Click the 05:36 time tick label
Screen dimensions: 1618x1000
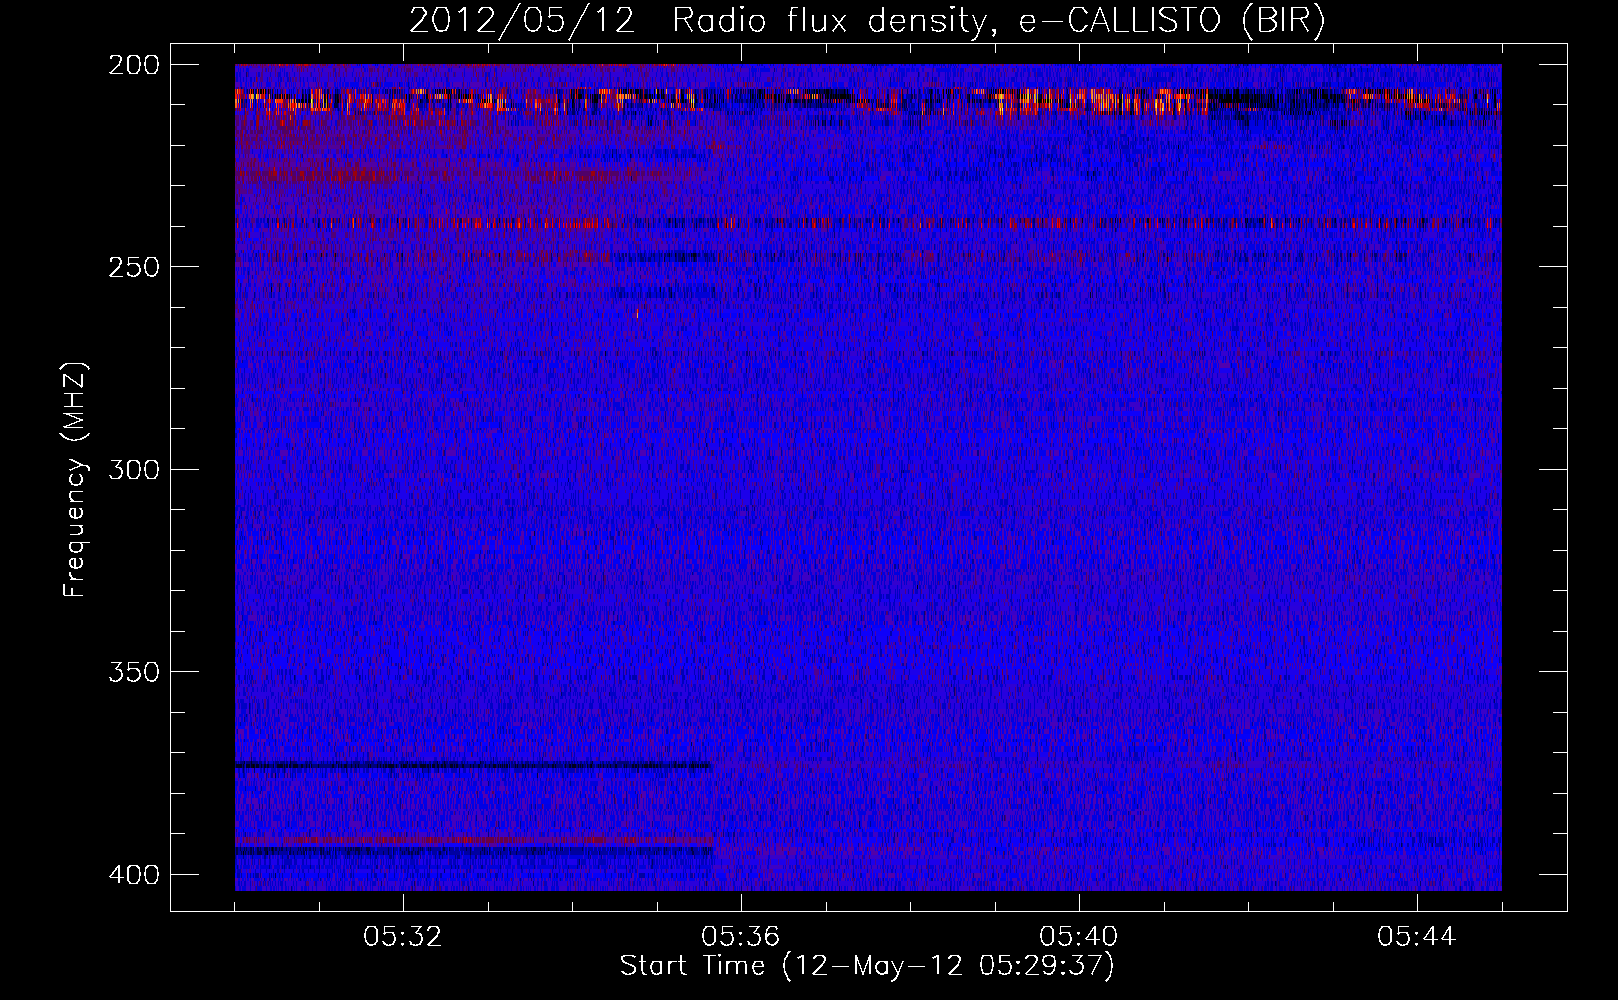click(741, 937)
